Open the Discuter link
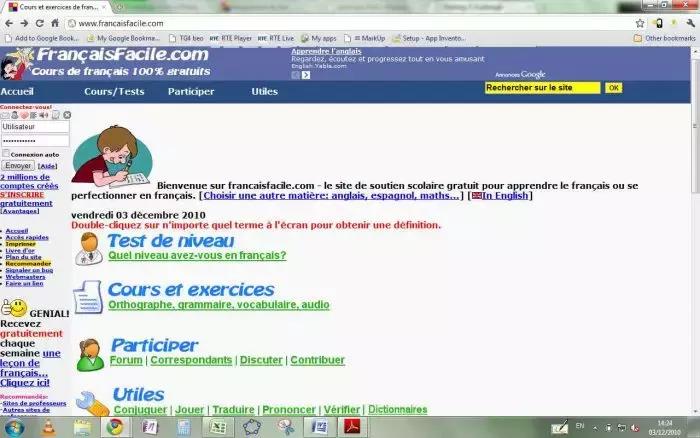This screenshot has width=700, height=438. (261, 360)
